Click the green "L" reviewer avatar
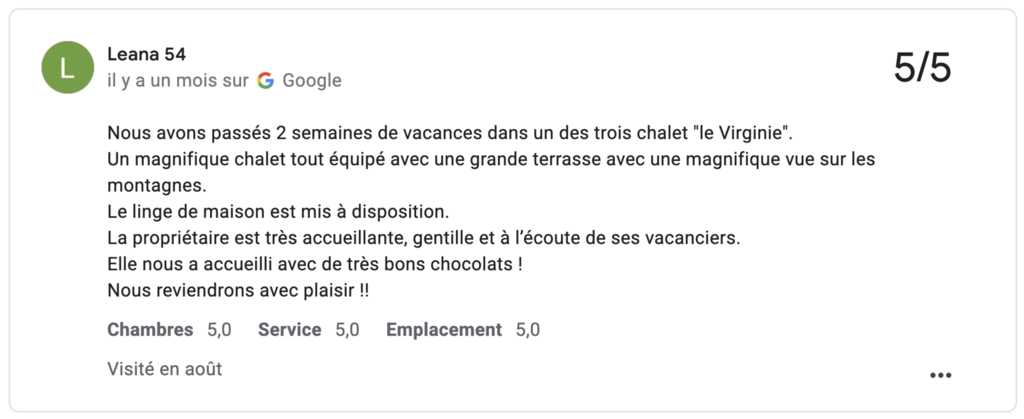Viewport: 1024px width, 419px height. (68, 67)
